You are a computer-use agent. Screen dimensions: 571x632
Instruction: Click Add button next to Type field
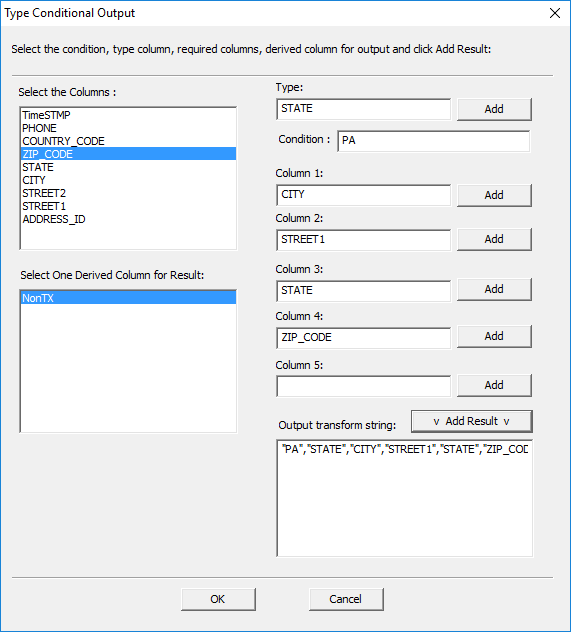pos(494,109)
